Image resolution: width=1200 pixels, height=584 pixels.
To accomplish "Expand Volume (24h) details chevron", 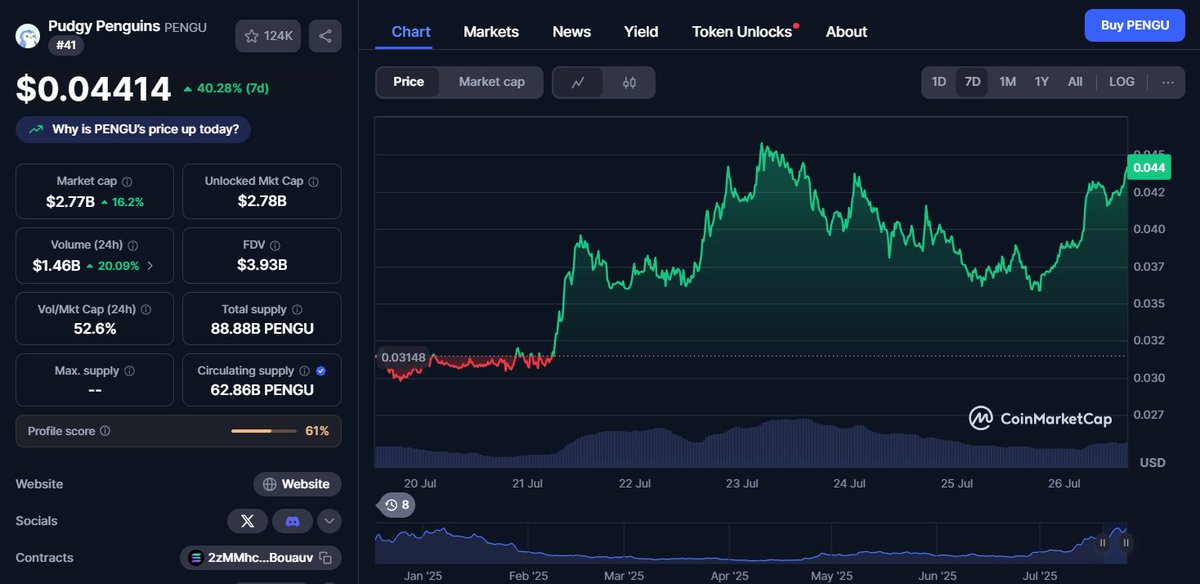I will click(150, 266).
